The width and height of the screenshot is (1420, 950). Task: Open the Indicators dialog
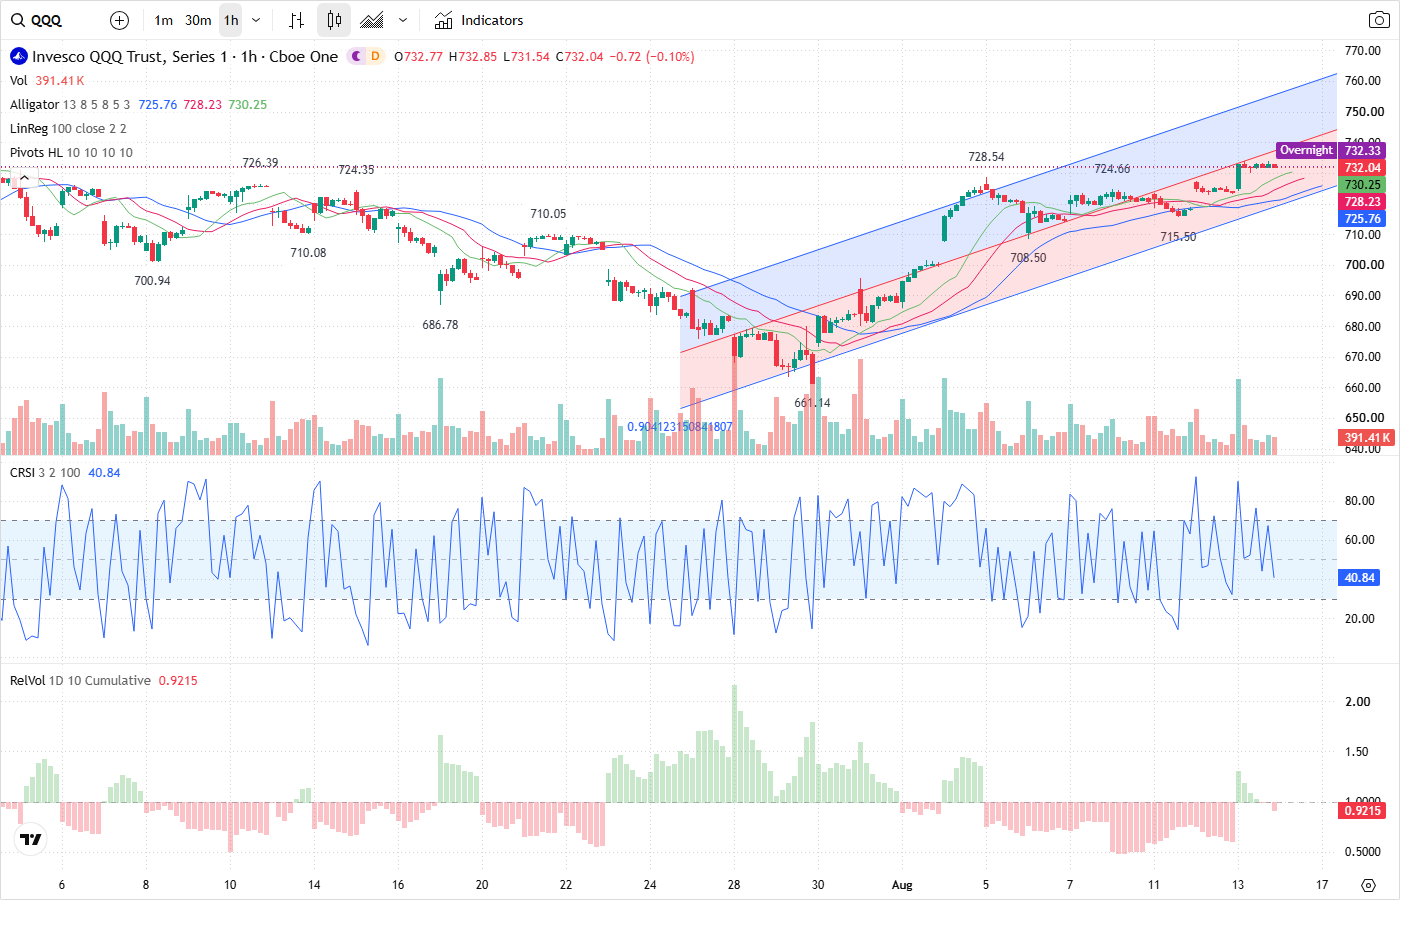(x=479, y=20)
